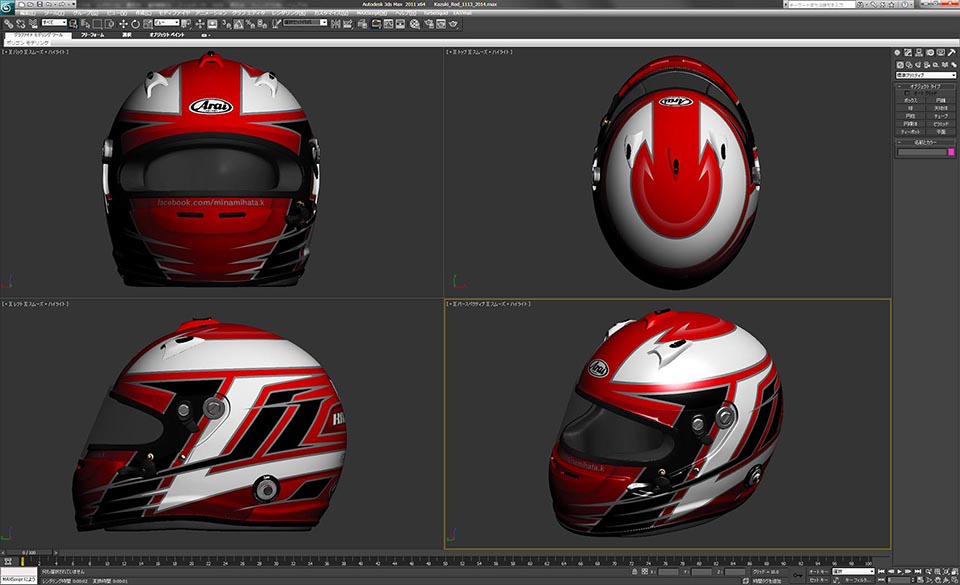Open Edit Named Selection Sets icon
This screenshot has height=585, width=960.
[x=277, y=24]
